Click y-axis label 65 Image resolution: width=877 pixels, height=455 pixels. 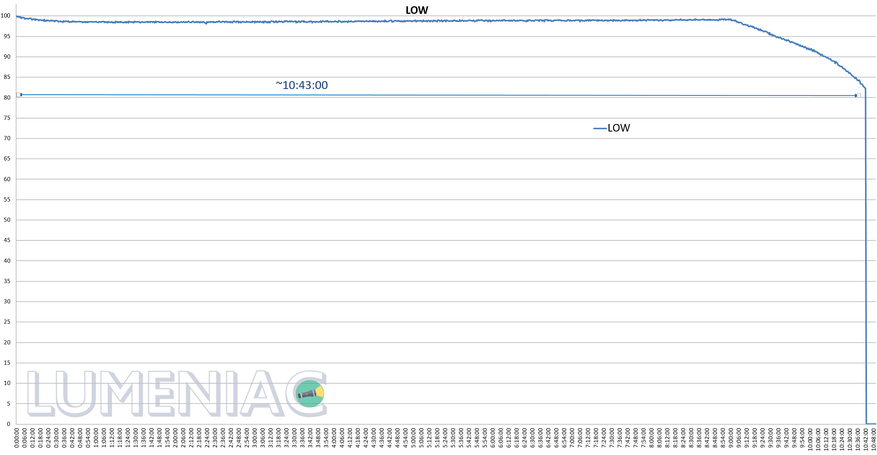7,159
